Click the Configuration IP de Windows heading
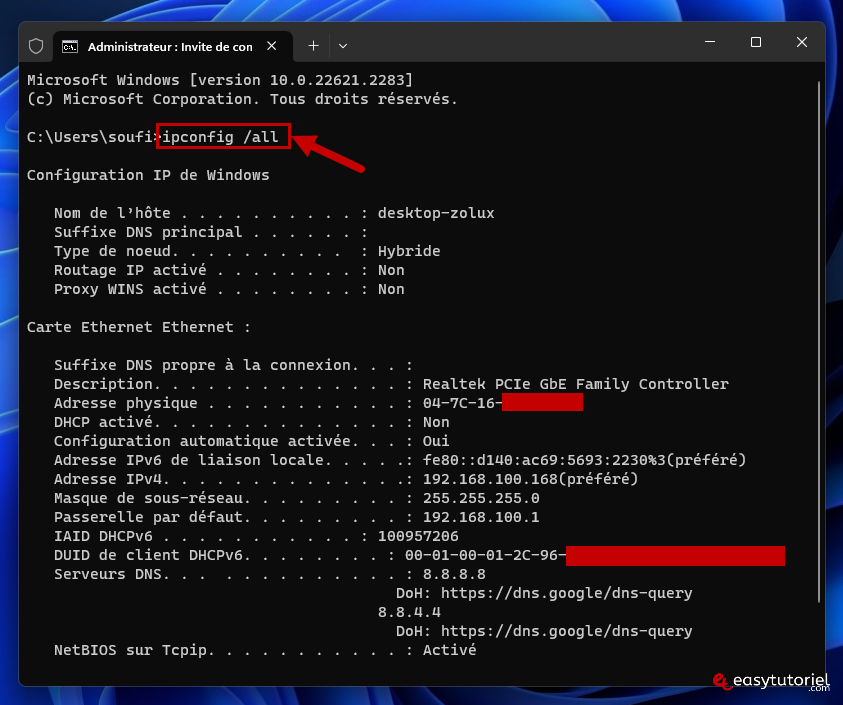Viewport: 843px width, 705px height. (x=148, y=175)
